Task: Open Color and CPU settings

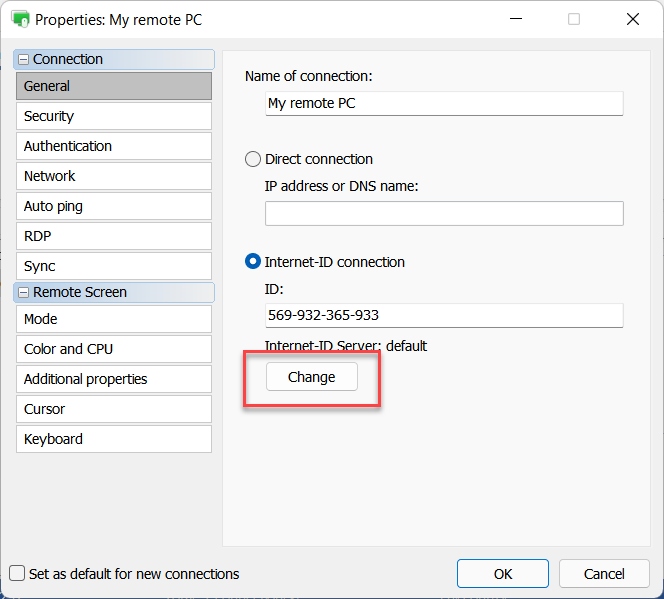Action: 113,349
